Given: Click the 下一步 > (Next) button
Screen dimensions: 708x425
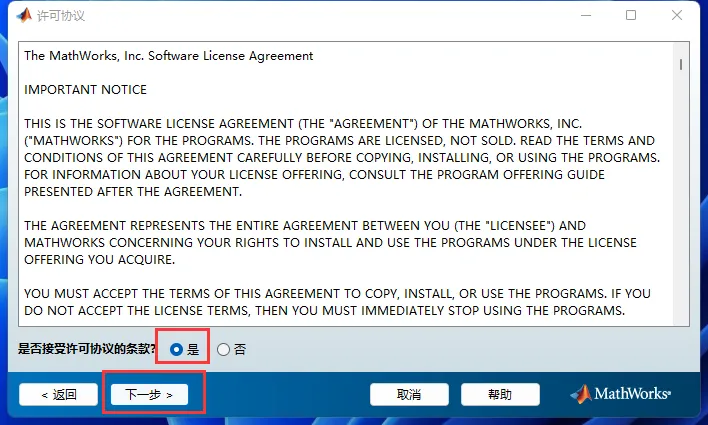Looking at the screenshot, I should tap(149, 395).
